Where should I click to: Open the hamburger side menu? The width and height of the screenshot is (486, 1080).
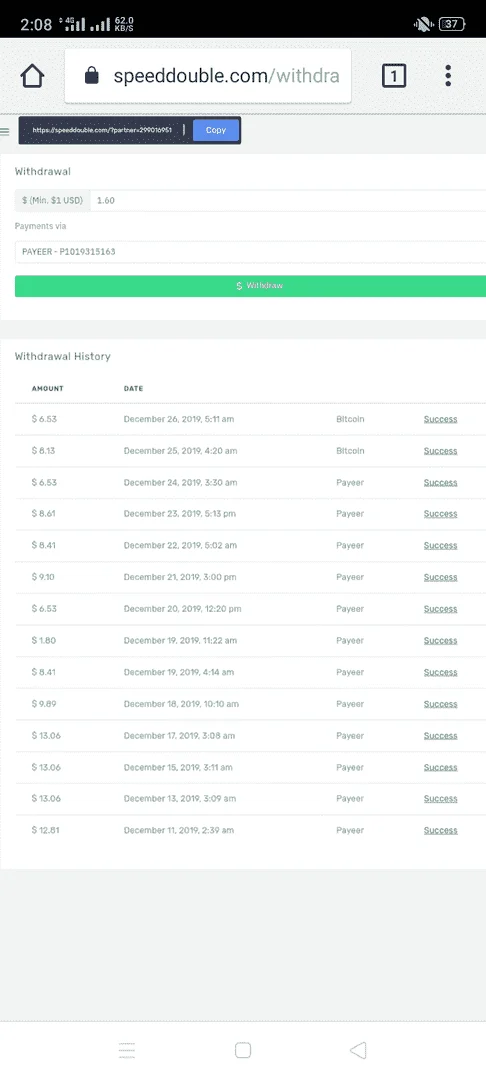click(4, 131)
